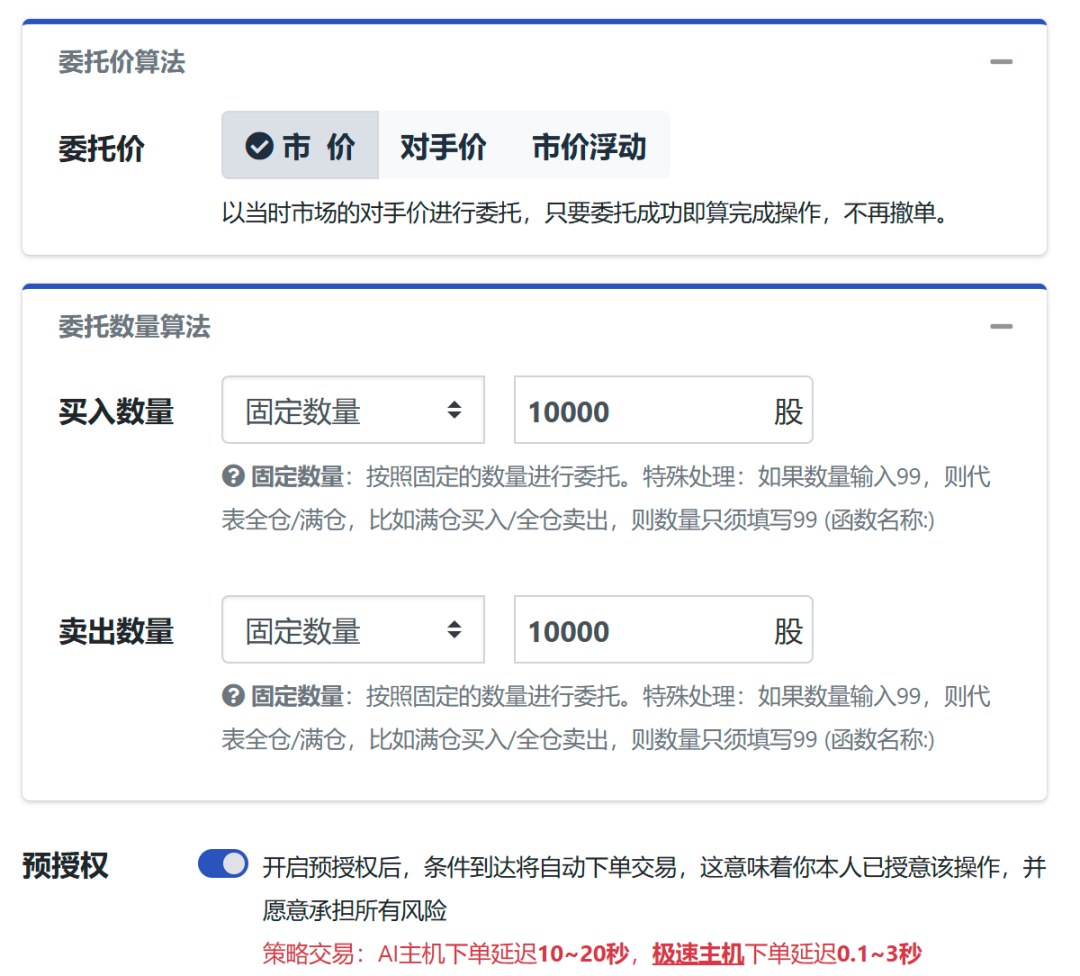
Task: Click the 预授权 label text
Action: 65,866
